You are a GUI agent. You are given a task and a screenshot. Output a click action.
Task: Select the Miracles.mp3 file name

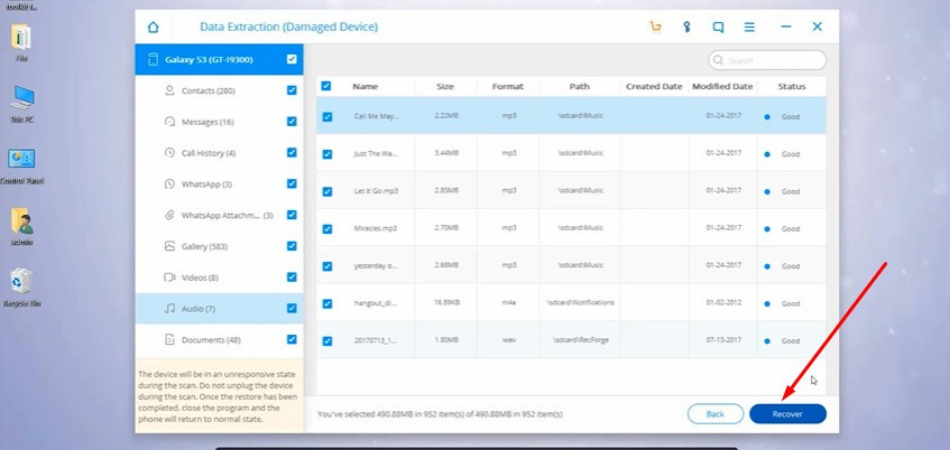(376, 228)
